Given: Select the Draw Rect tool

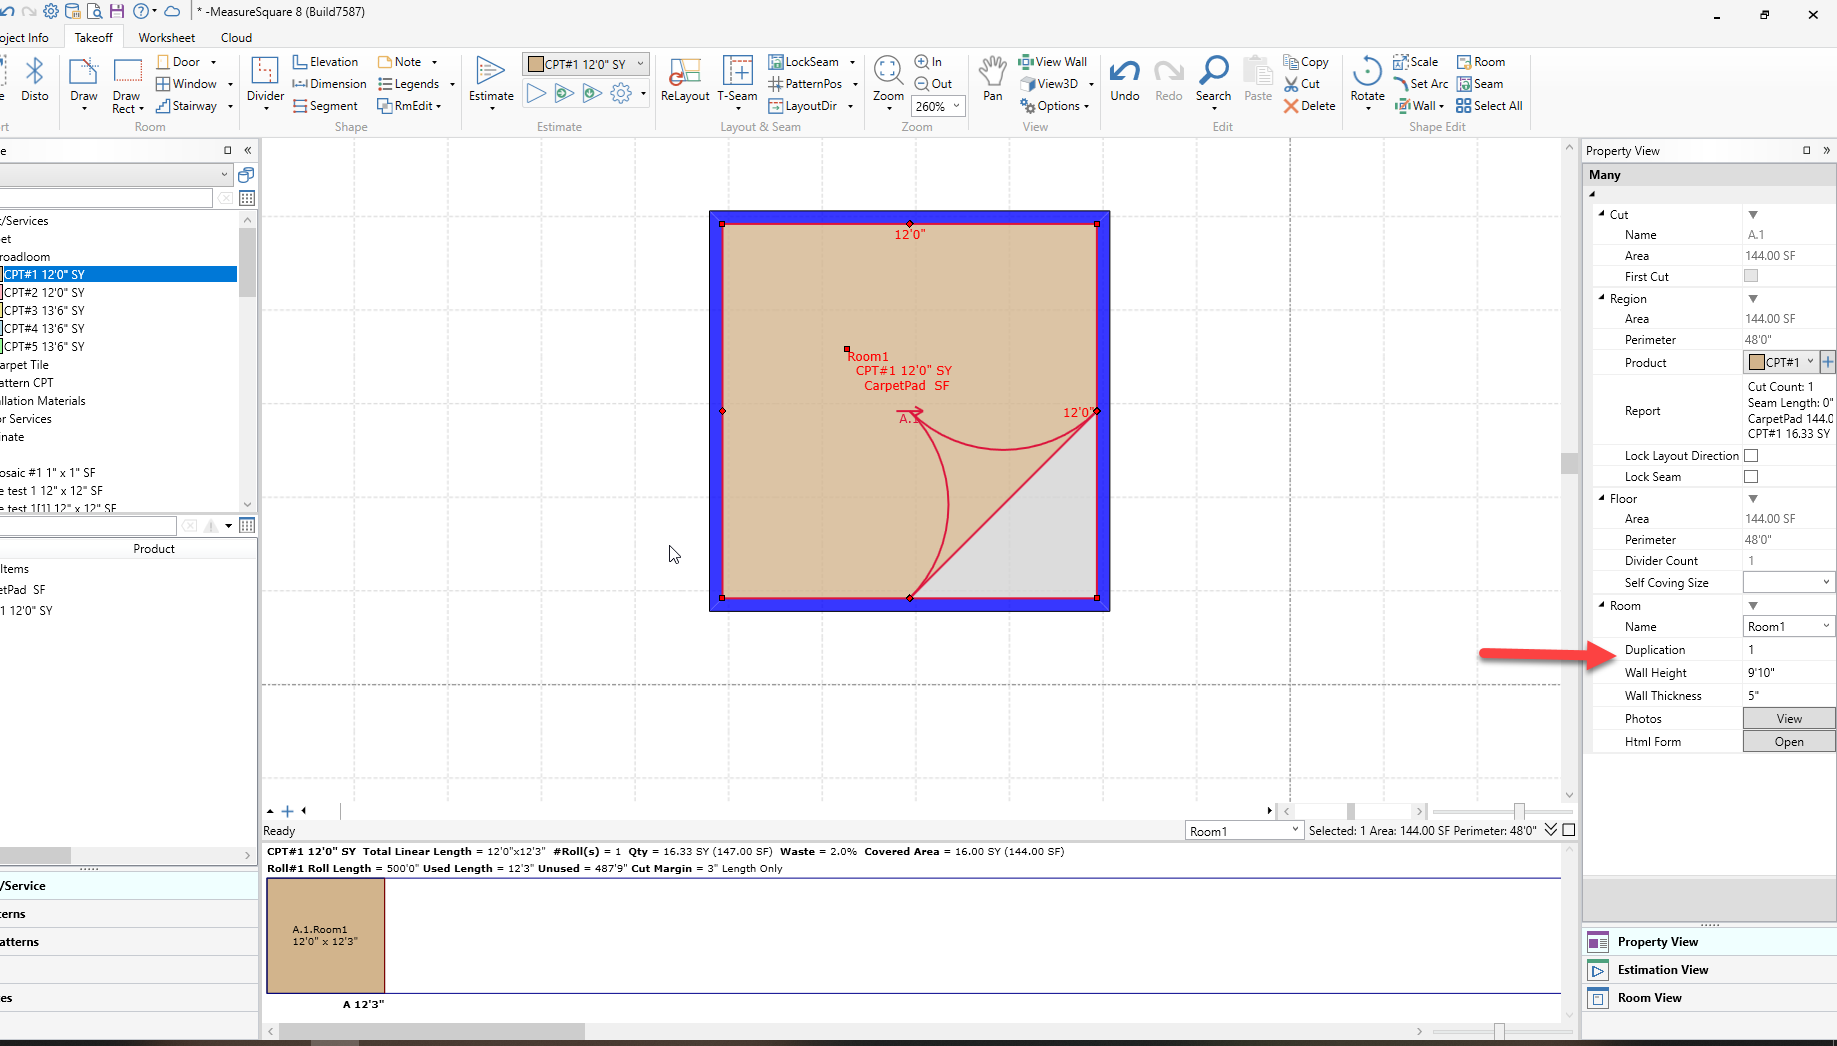Looking at the screenshot, I should coord(127,72).
